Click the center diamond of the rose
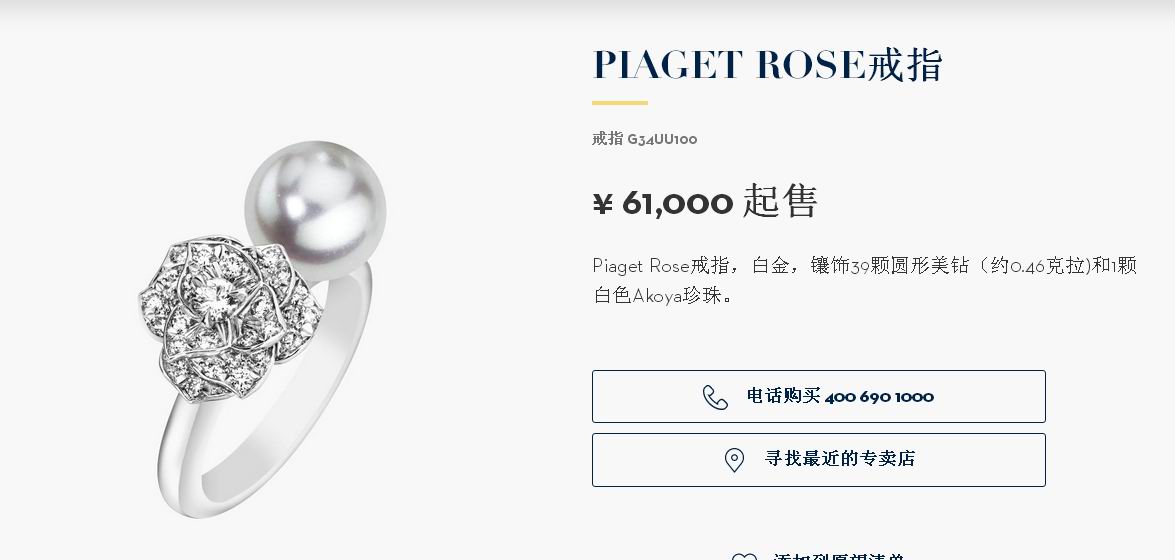The height and width of the screenshot is (560, 1175). pos(218,290)
